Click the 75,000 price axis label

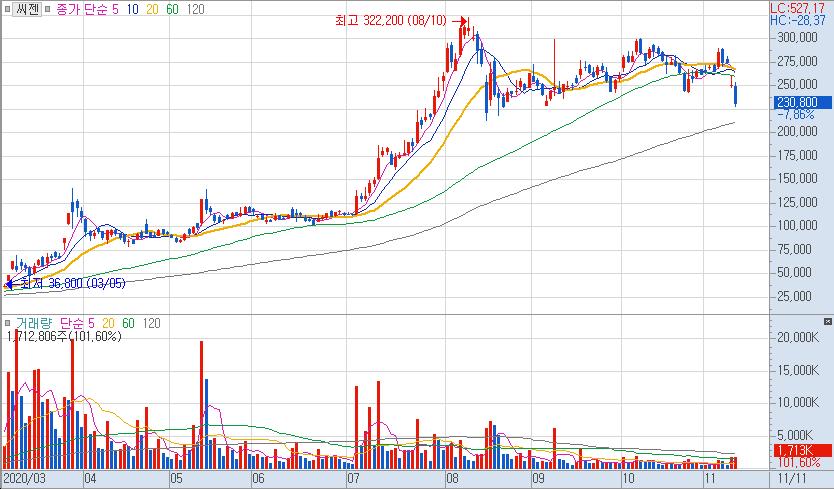797,249
